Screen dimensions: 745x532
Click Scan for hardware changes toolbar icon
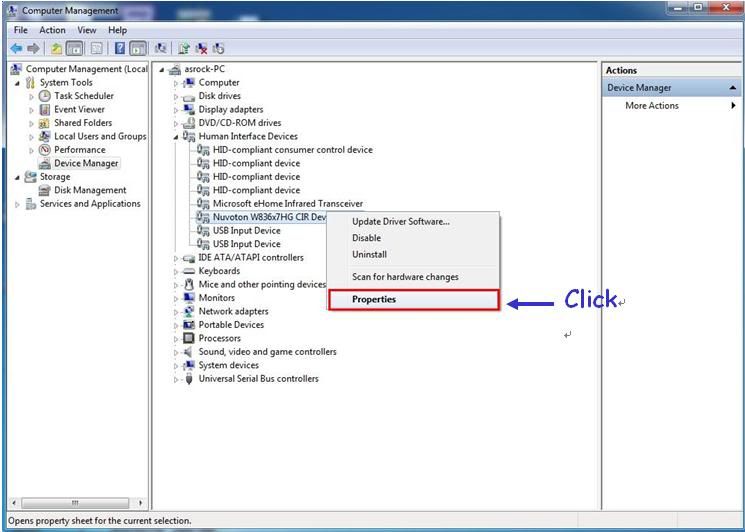(161, 48)
